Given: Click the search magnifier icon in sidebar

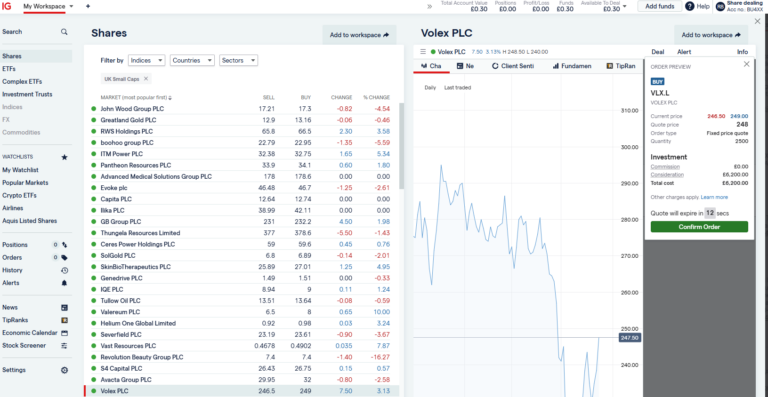Looking at the screenshot, I should pos(64,32).
